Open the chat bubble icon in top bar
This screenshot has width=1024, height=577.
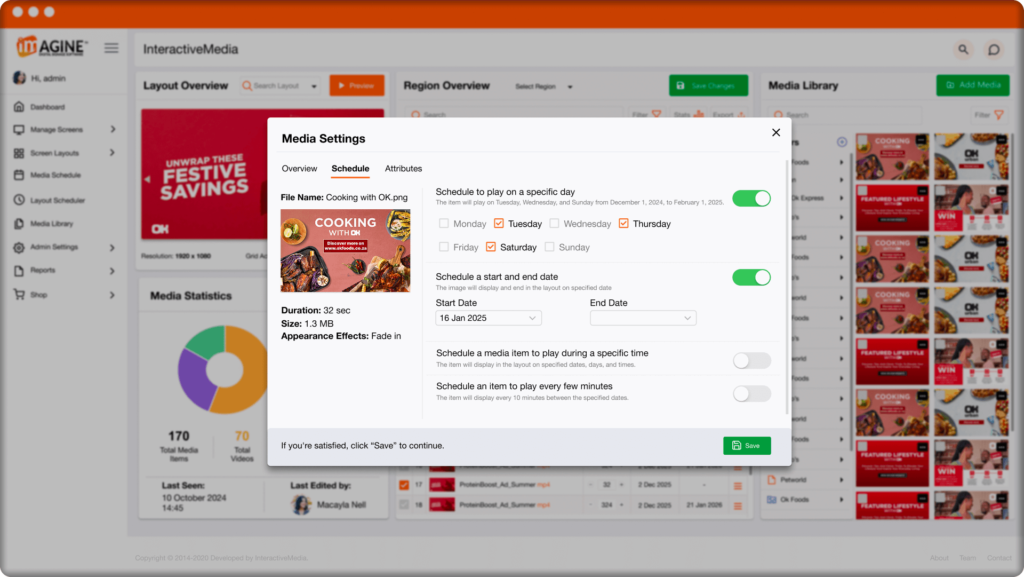(994, 50)
